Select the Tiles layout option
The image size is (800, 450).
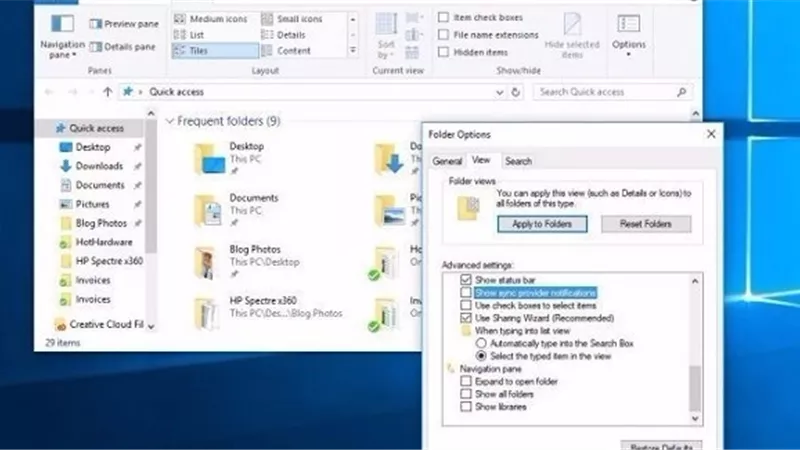point(215,51)
